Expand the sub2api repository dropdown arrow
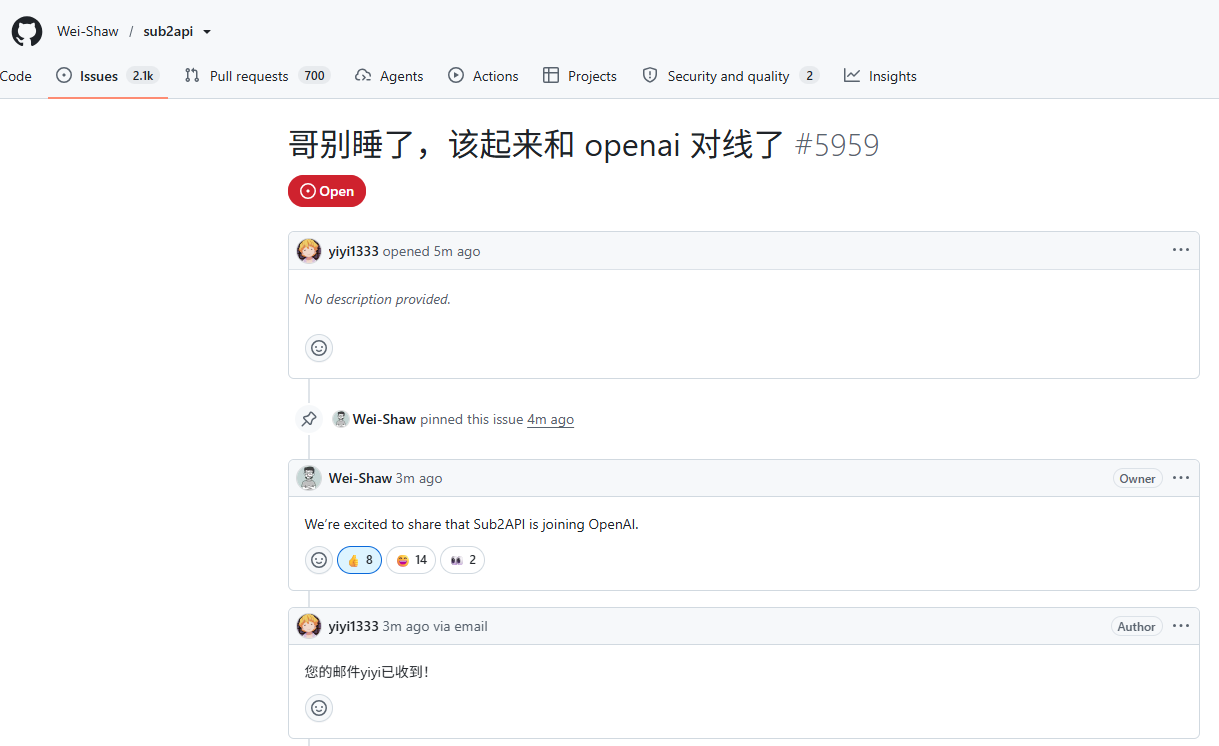 pos(207,32)
